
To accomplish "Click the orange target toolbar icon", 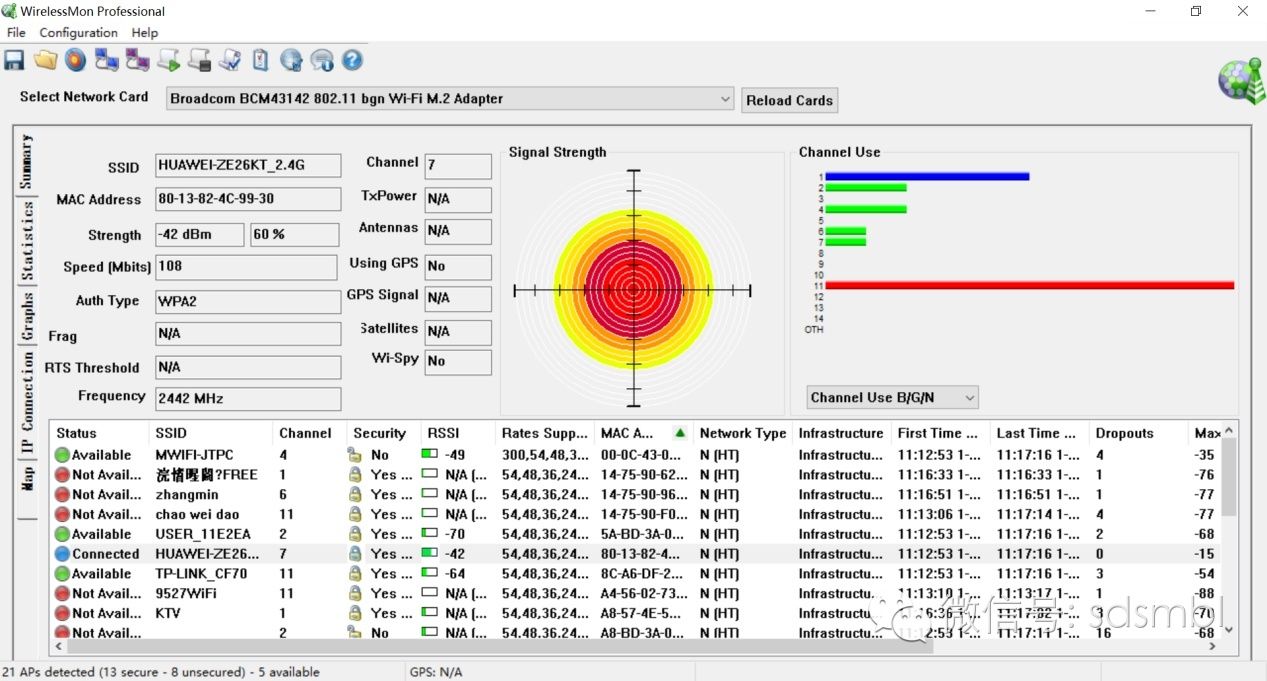I will click(x=76, y=60).
